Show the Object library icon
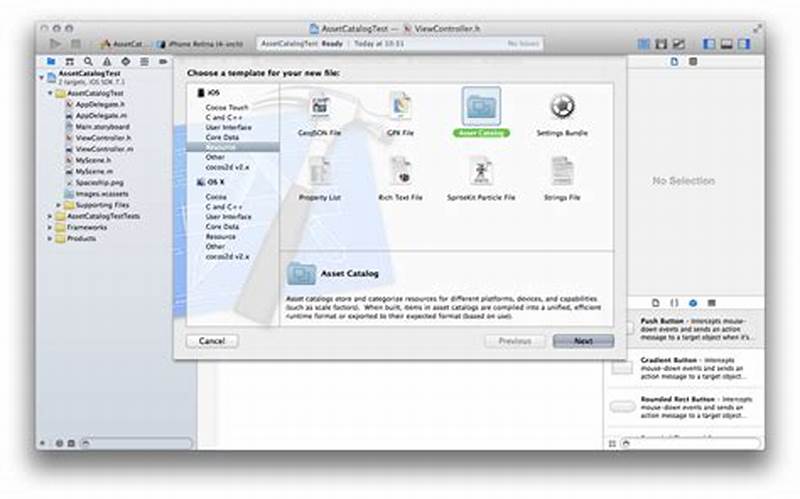Screen dimensions: 800x499 click(x=693, y=303)
